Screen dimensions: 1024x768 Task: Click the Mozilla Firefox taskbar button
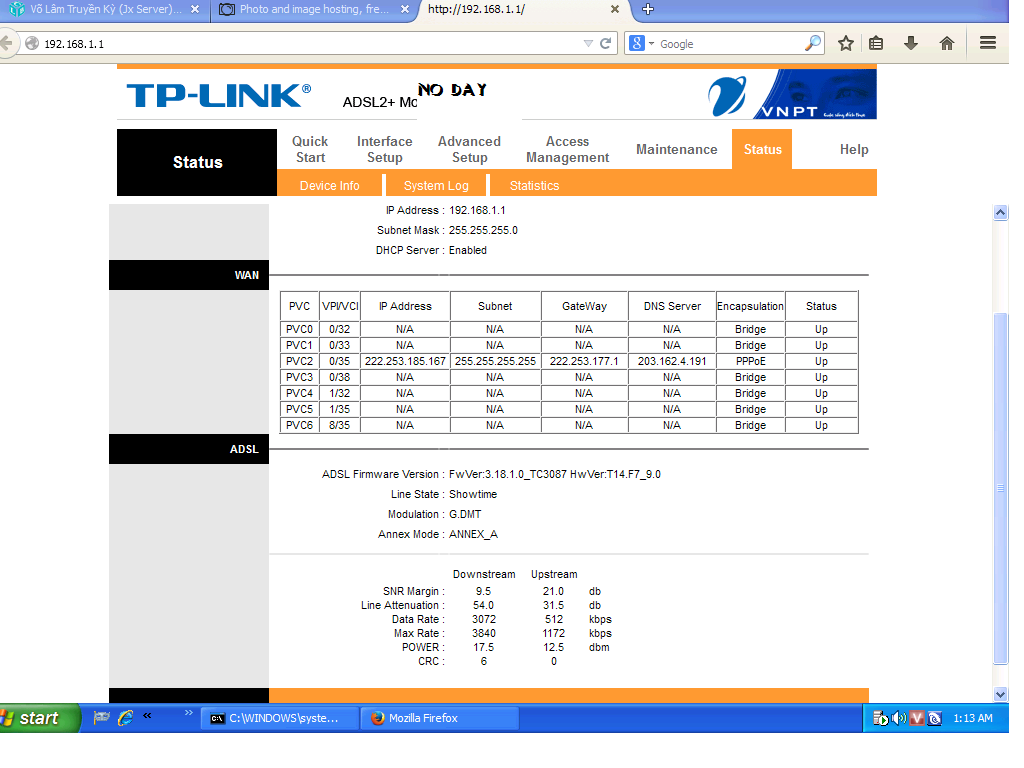(x=441, y=718)
